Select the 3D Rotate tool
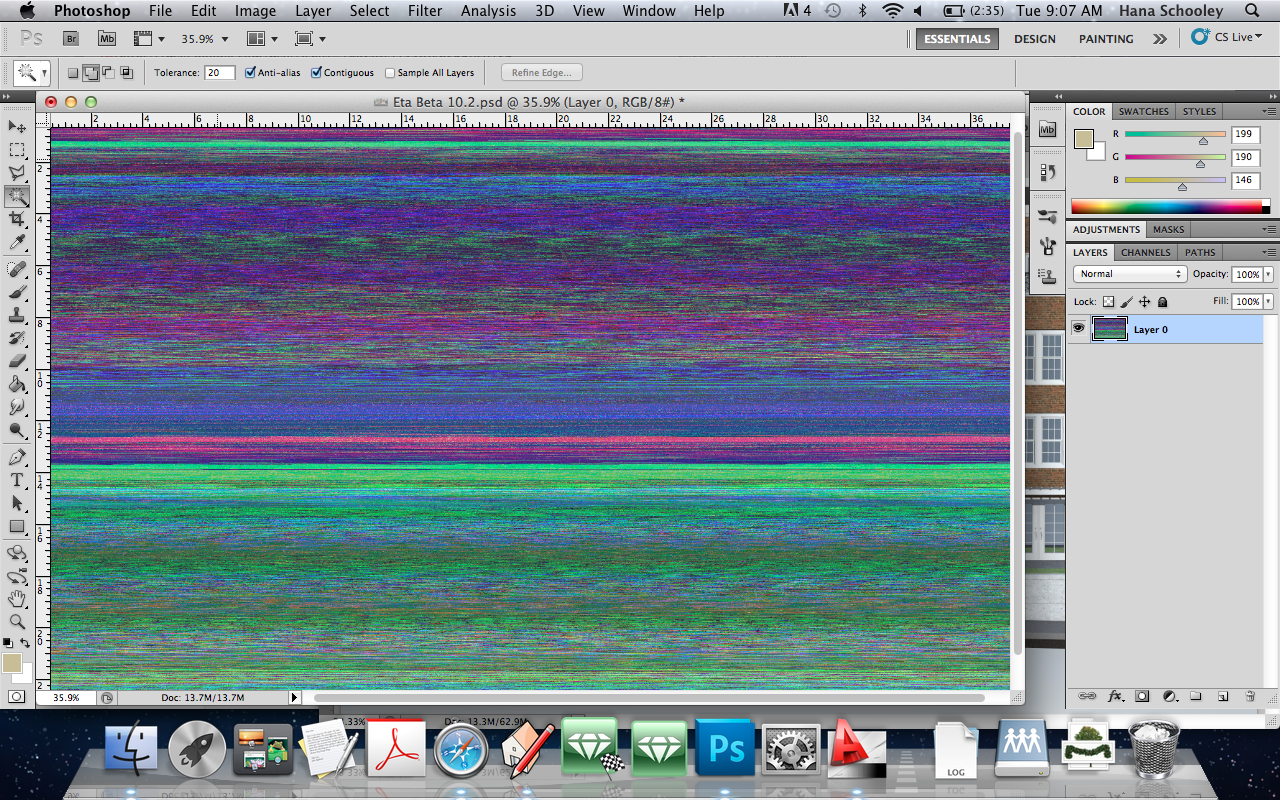 (17, 552)
